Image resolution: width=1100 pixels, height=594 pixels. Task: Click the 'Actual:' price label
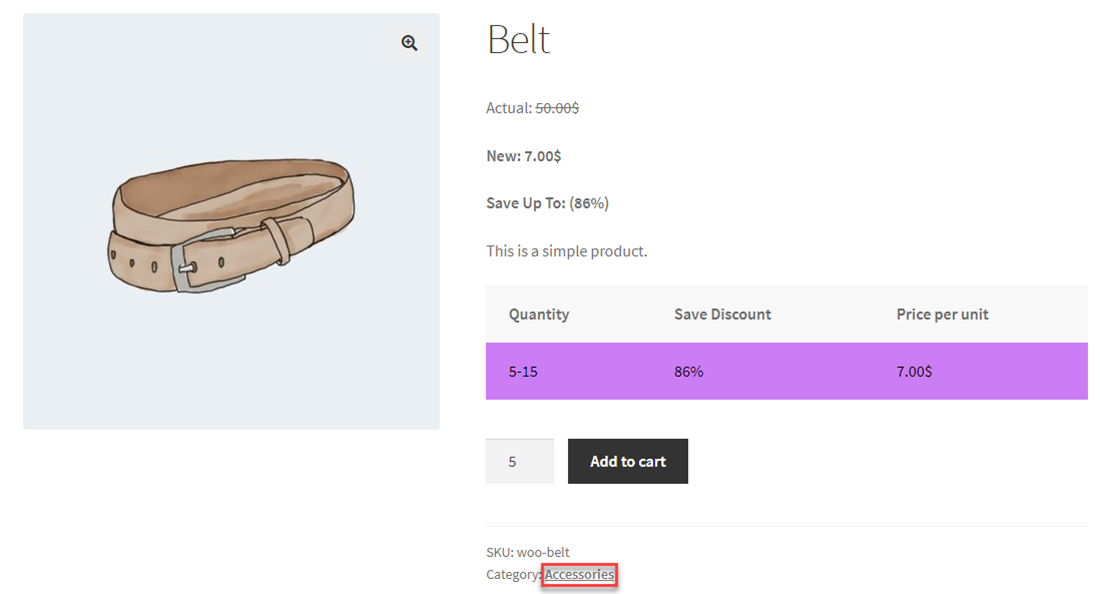(x=509, y=108)
